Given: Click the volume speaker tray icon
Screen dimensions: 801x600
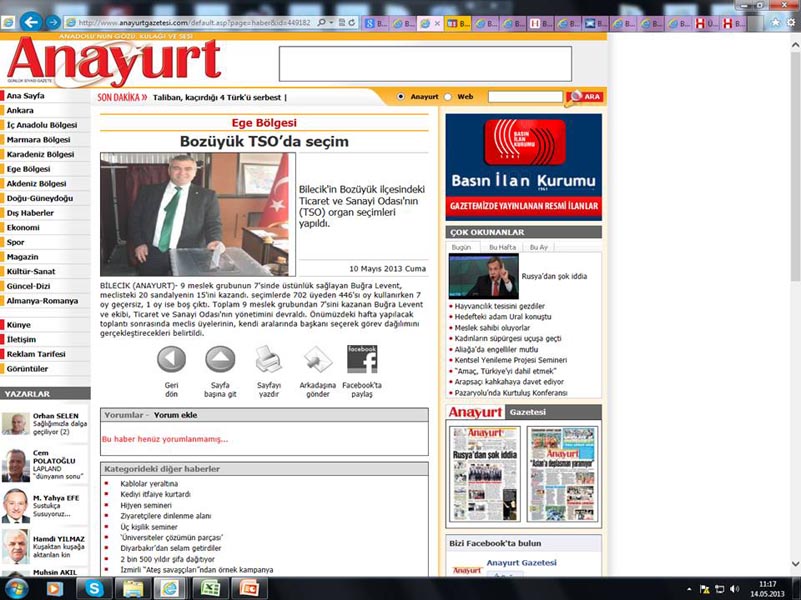Looking at the screenshot, I should click(x=735, y=589).
